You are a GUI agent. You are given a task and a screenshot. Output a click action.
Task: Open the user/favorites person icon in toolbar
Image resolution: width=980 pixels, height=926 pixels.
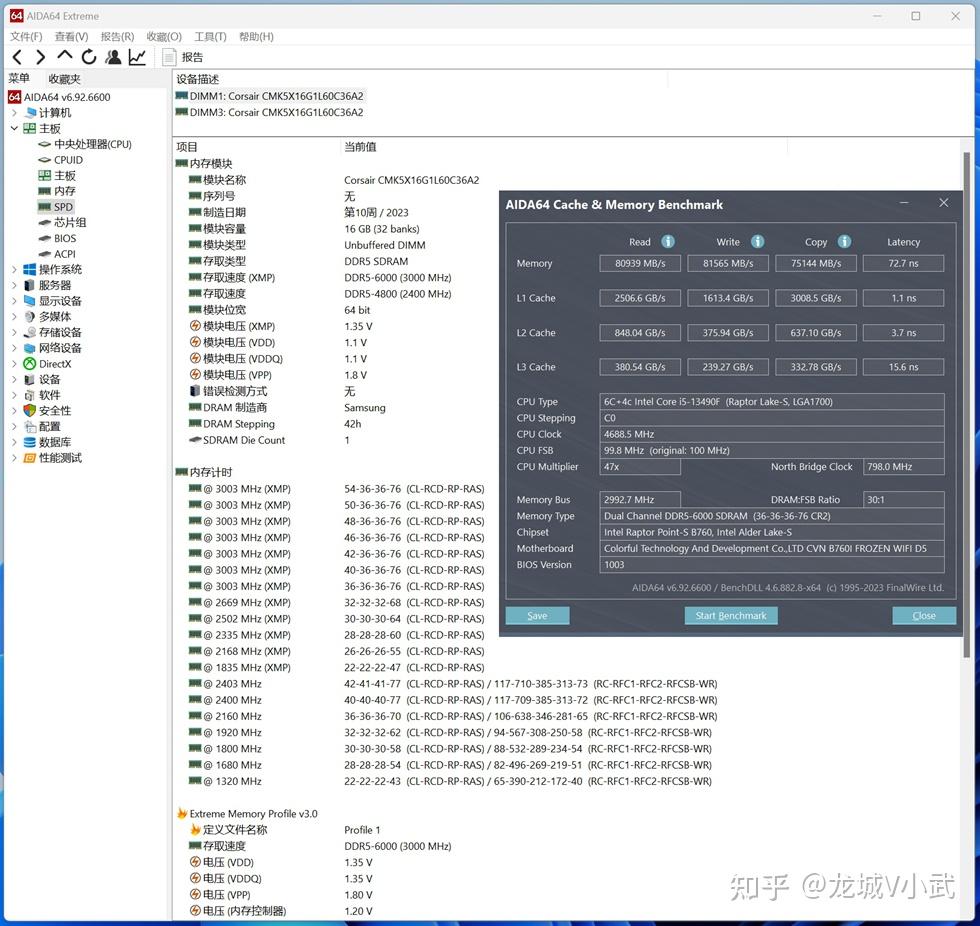tap(113, 57)
